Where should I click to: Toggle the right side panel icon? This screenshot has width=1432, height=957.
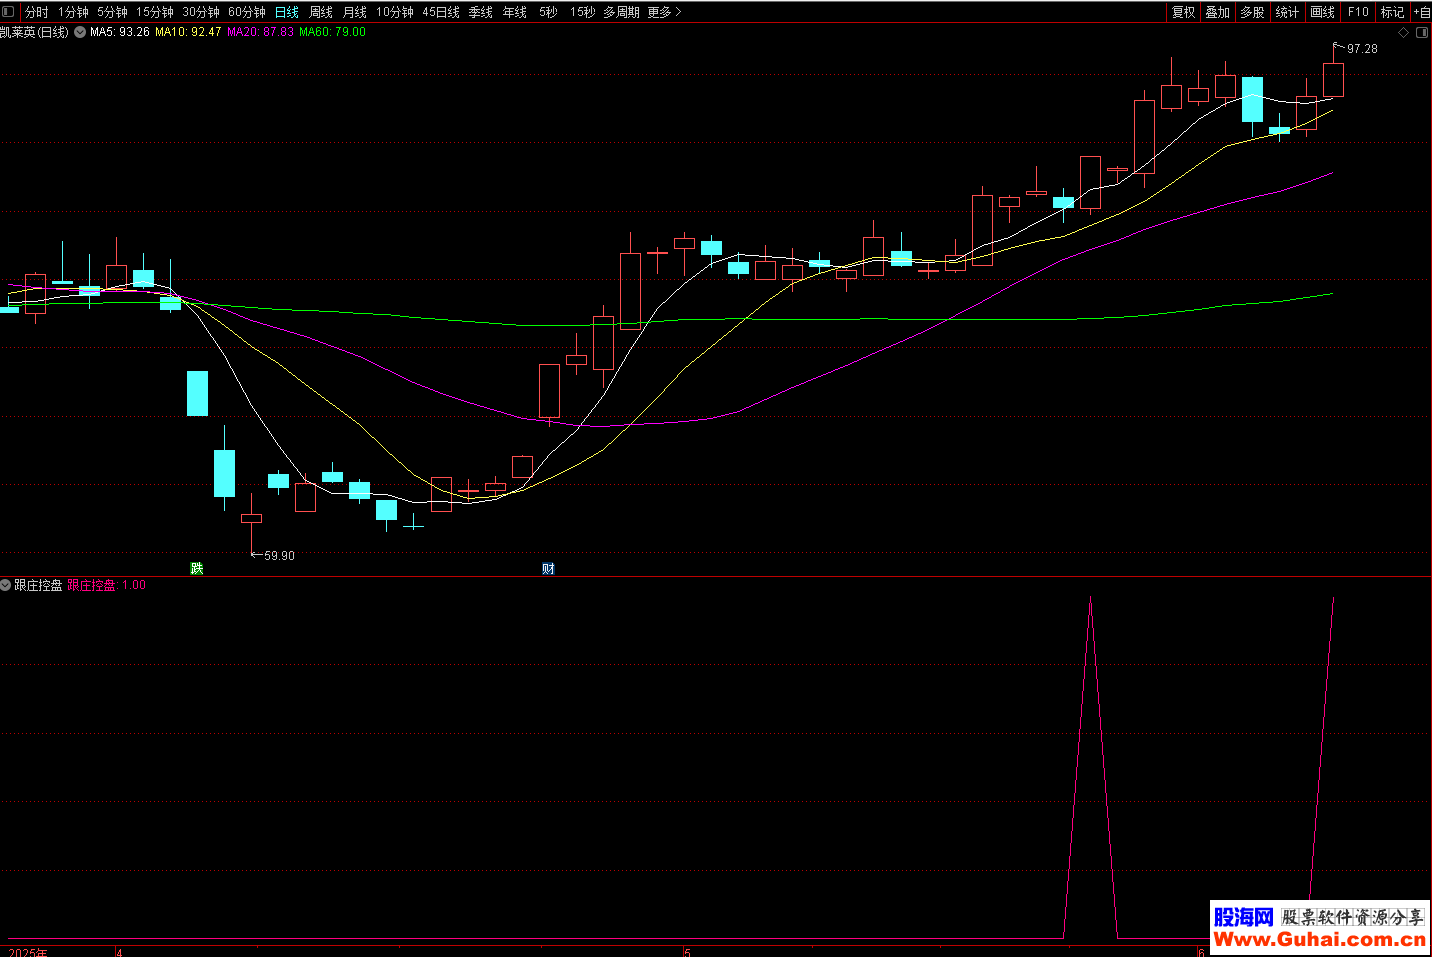pyautogui.click(x=1422, y=33)
